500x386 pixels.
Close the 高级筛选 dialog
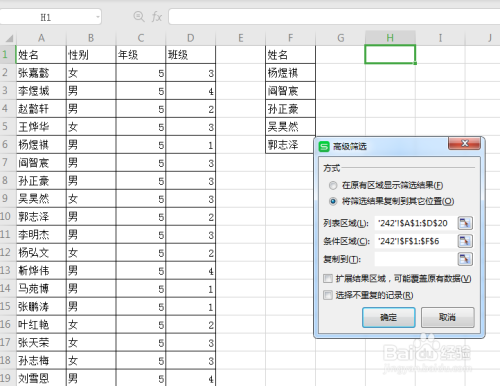pyautogui.click(x=465, y=144)
